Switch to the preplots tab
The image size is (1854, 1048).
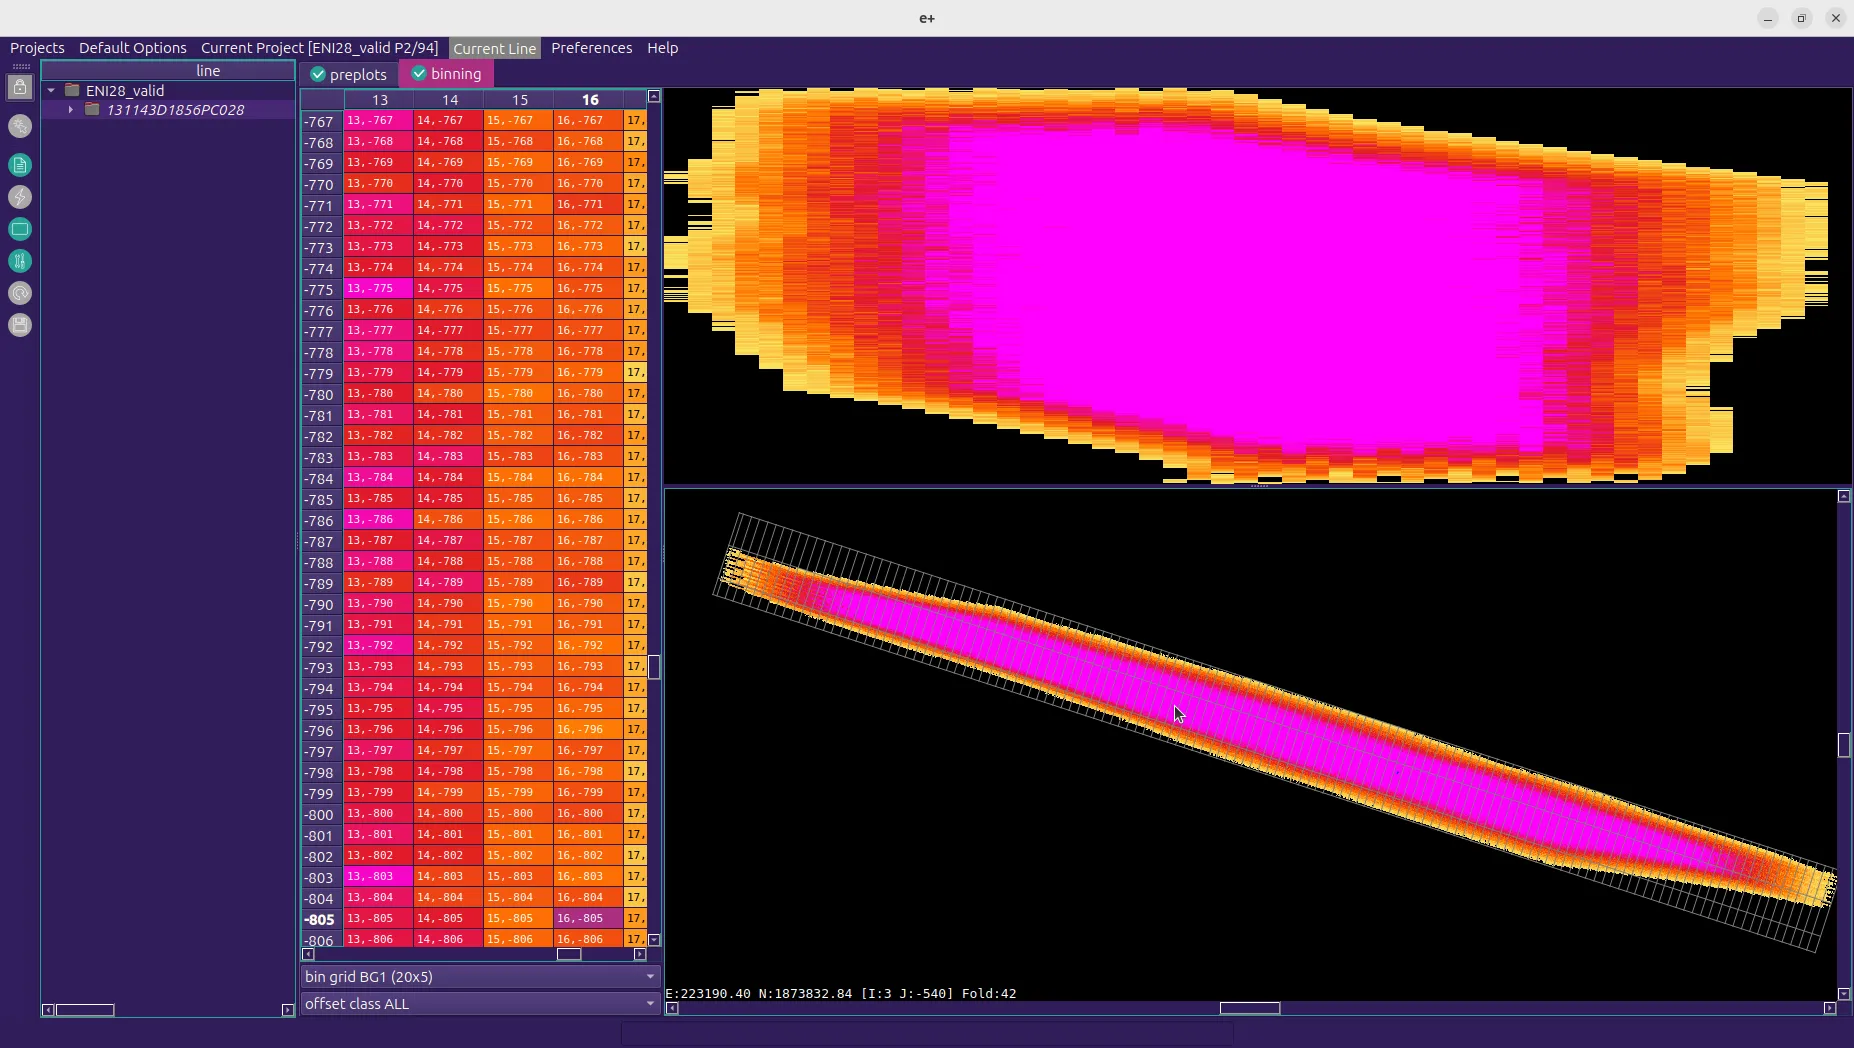348,75
